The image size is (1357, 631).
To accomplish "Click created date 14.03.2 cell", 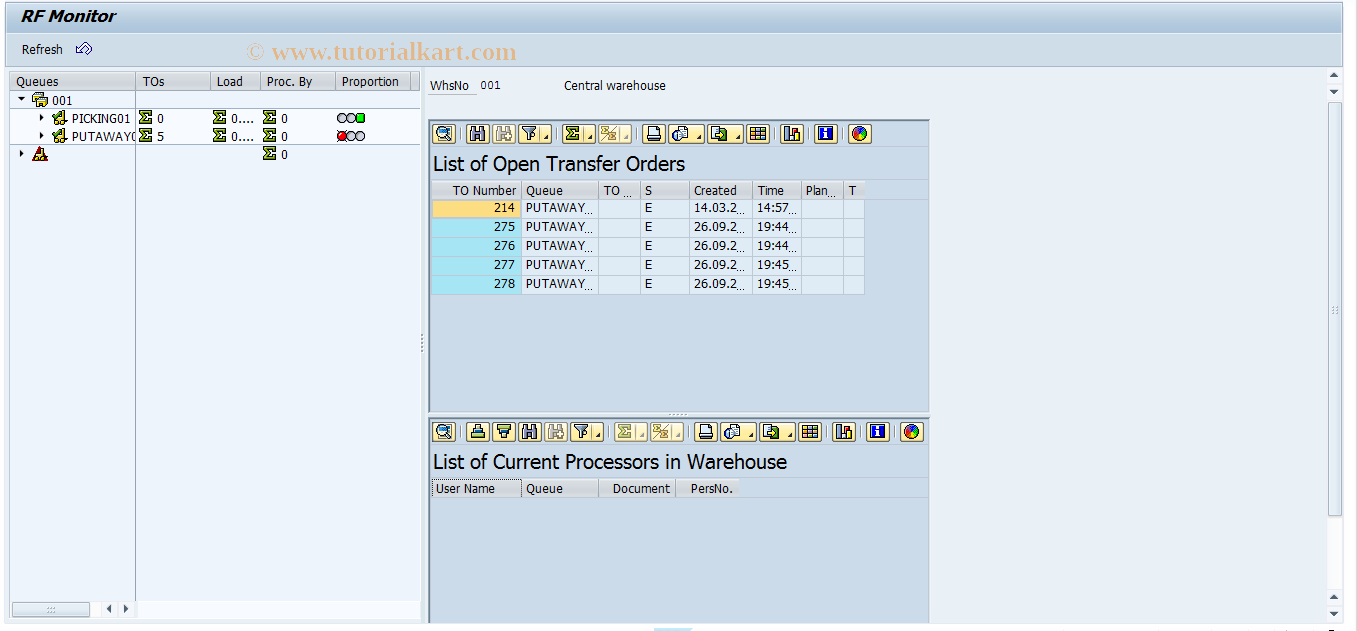I will pos(720,208).
